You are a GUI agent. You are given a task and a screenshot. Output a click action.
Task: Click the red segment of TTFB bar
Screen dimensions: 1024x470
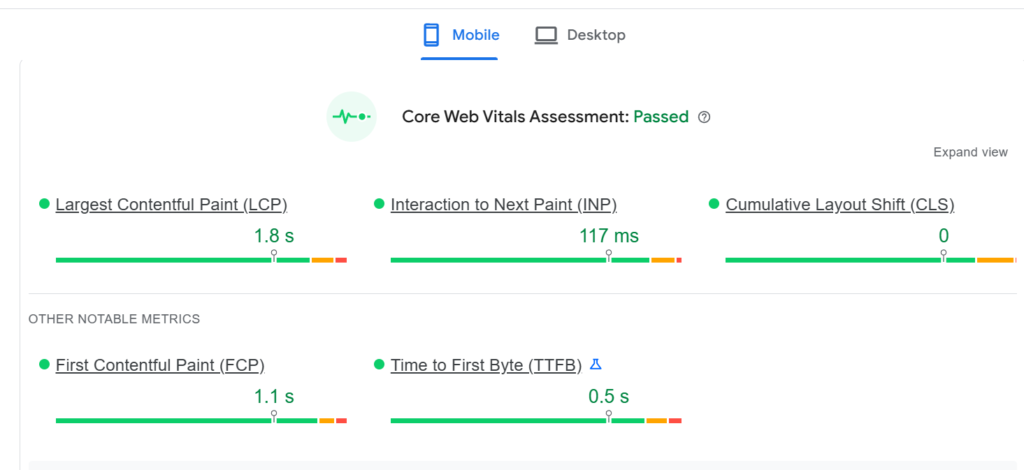pos(675,420)
